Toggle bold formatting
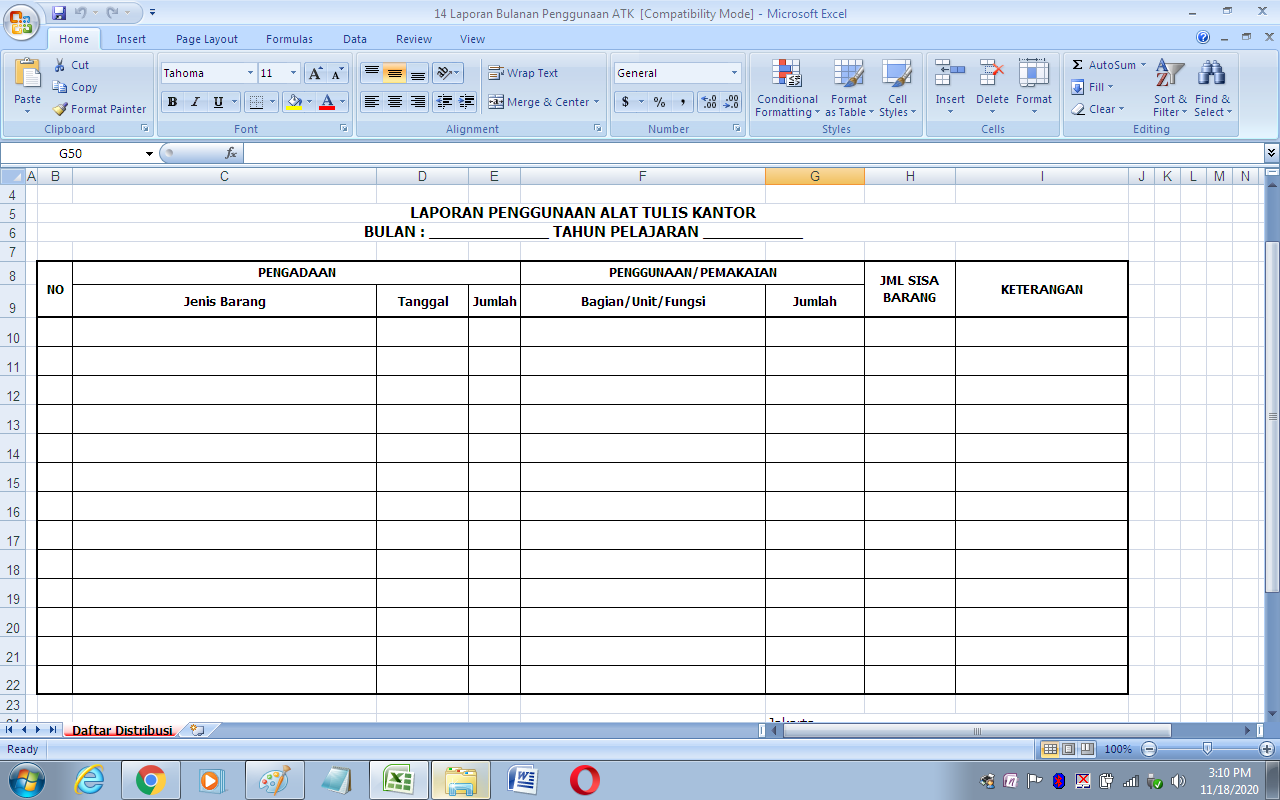 point(172,102)
